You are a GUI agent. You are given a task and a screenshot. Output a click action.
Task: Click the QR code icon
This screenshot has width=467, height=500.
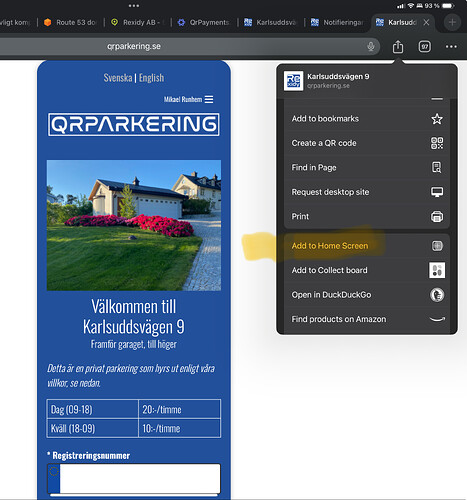[x=437, y=143]
